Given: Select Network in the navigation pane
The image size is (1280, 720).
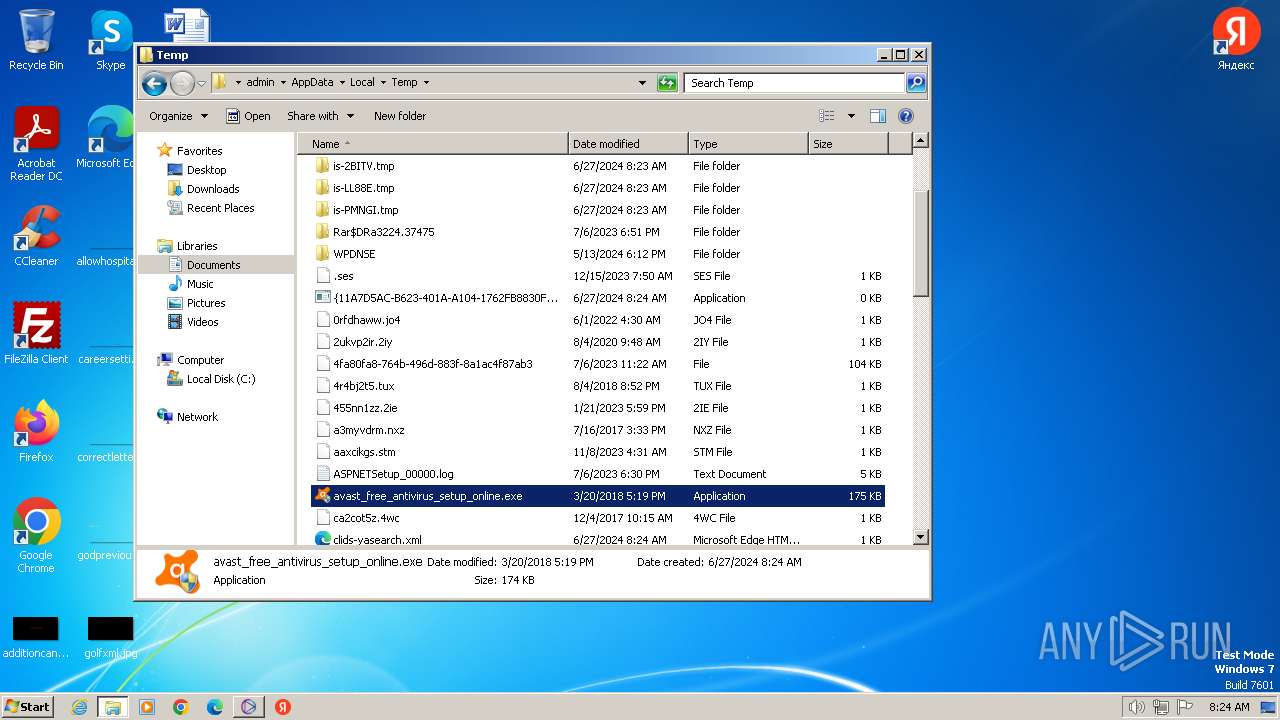Looking at the screenshot, I should click(x=197, y=417).
